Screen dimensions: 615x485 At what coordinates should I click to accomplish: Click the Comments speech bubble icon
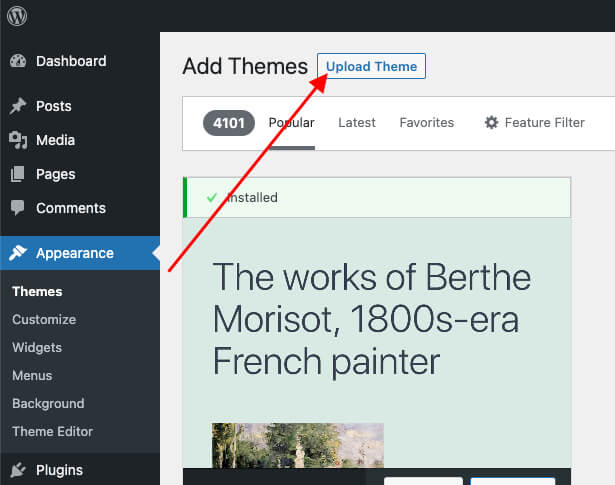[18, 208]
